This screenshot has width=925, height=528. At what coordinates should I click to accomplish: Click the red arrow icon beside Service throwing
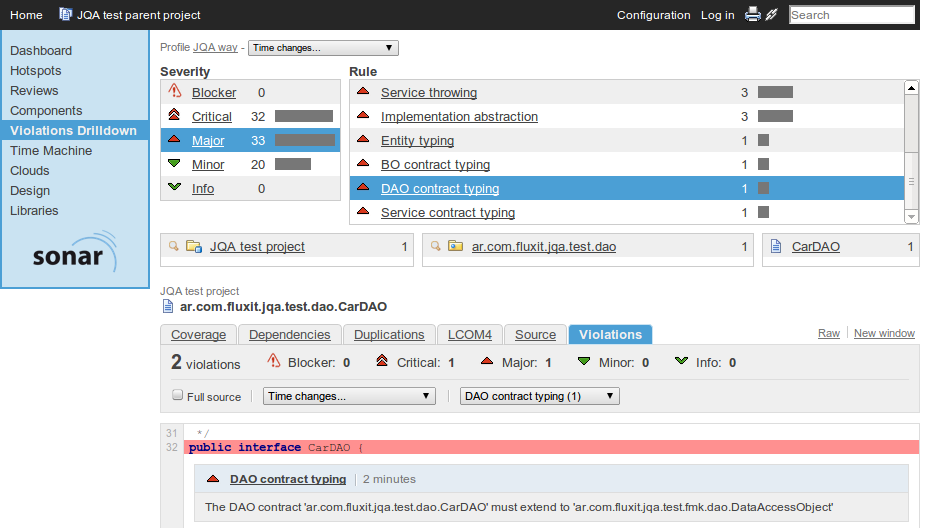363,91
